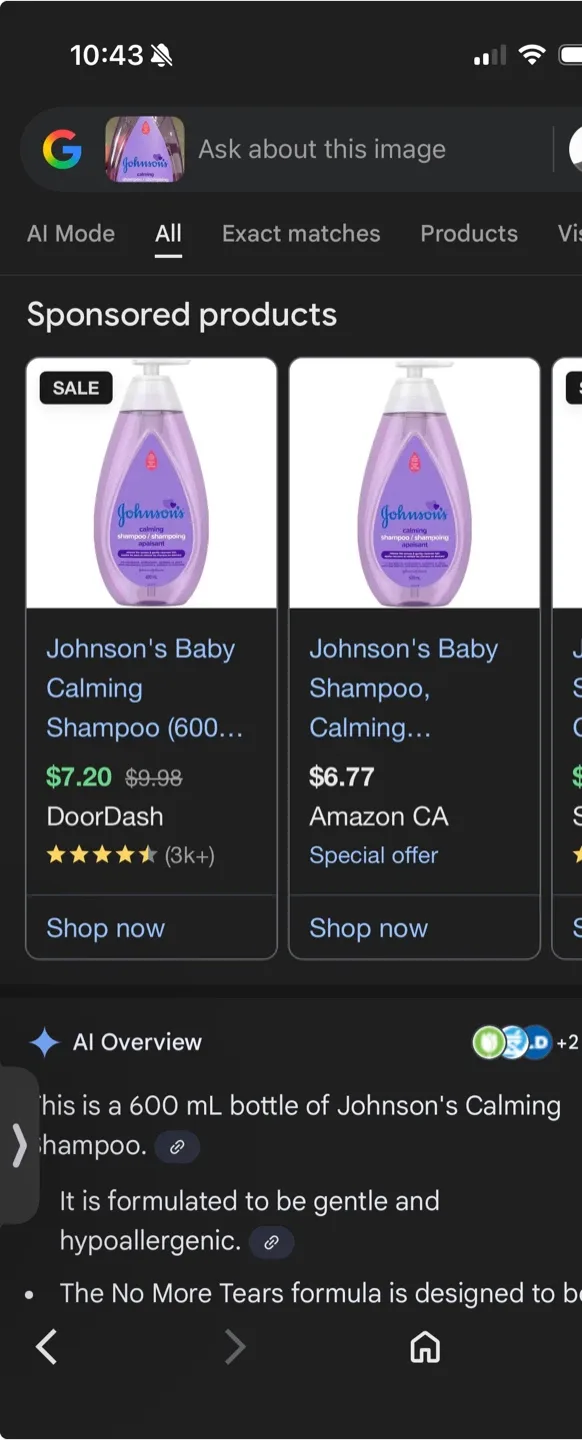Switch to the AI Mode tab
Image resolution: width=582 pixels, height=1440 pixels.
(x=70, y=233)
